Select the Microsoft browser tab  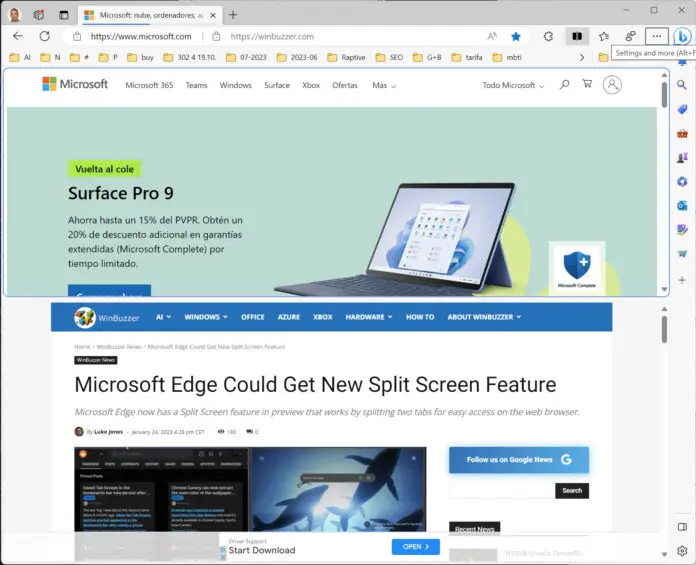(150, 15)
